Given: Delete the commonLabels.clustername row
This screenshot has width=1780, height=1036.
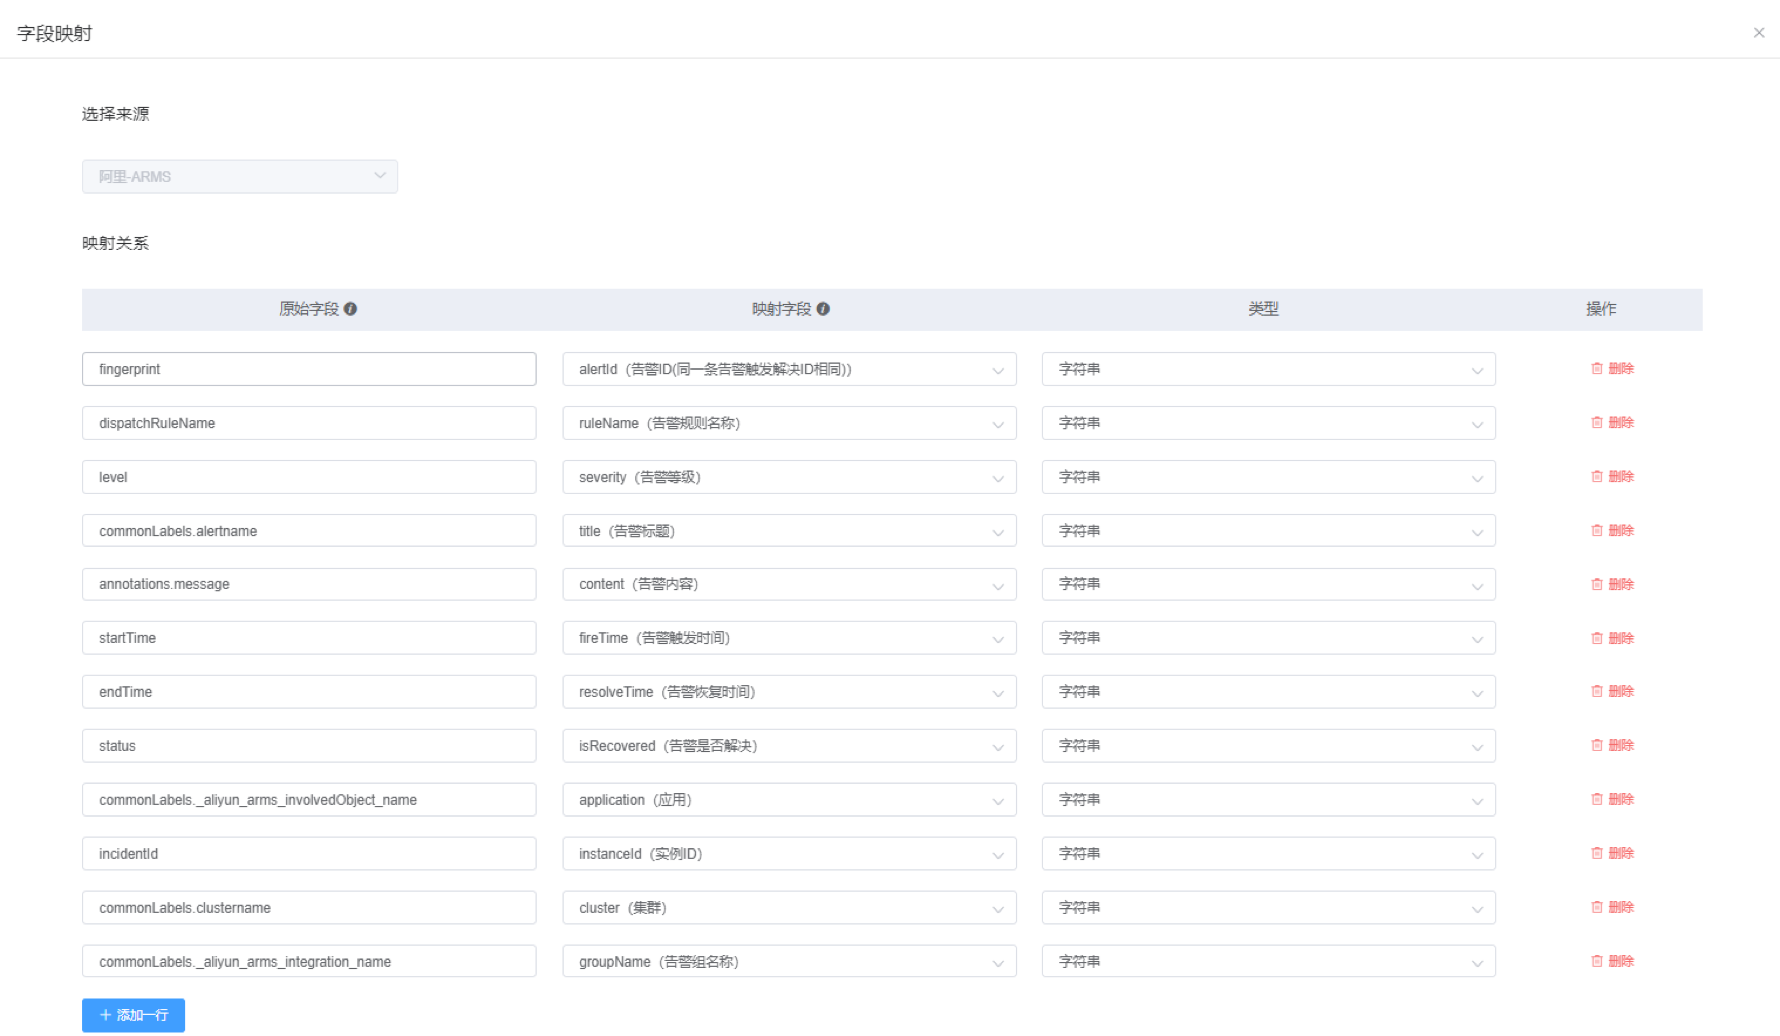Looking at the screenshot, I should click(1612, 908).
